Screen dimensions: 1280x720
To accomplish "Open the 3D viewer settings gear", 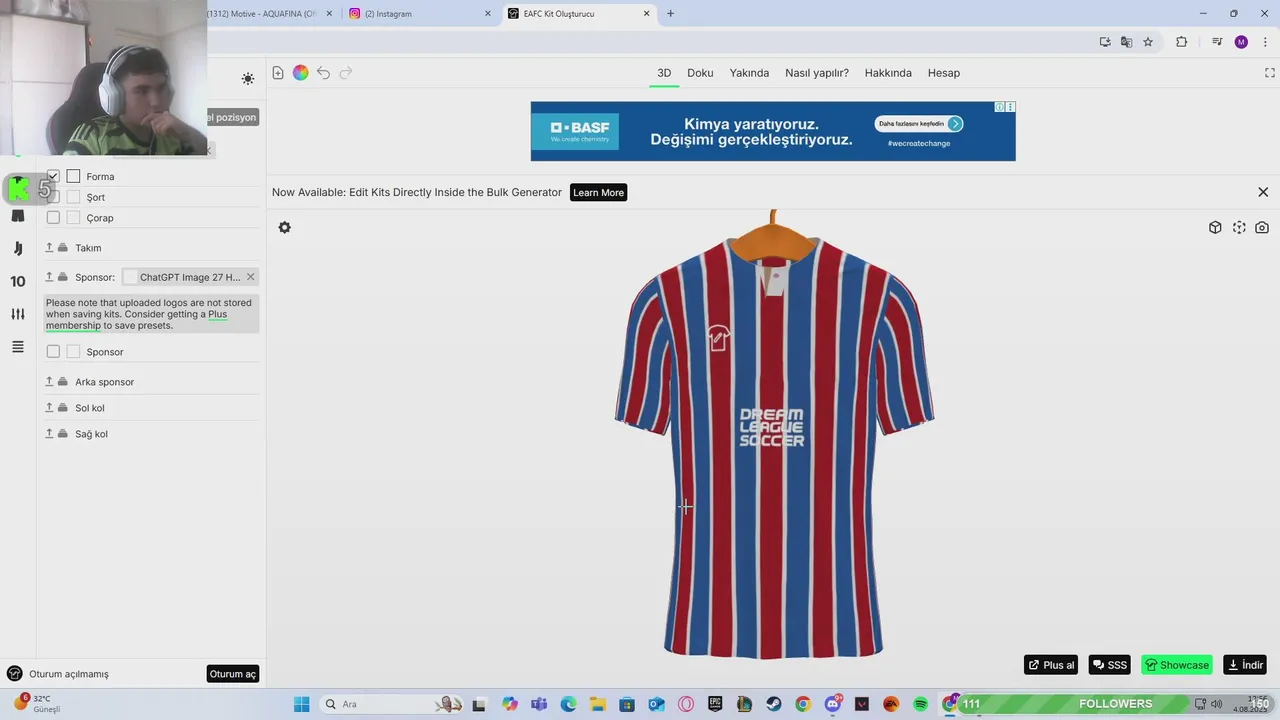I will 285,228.
